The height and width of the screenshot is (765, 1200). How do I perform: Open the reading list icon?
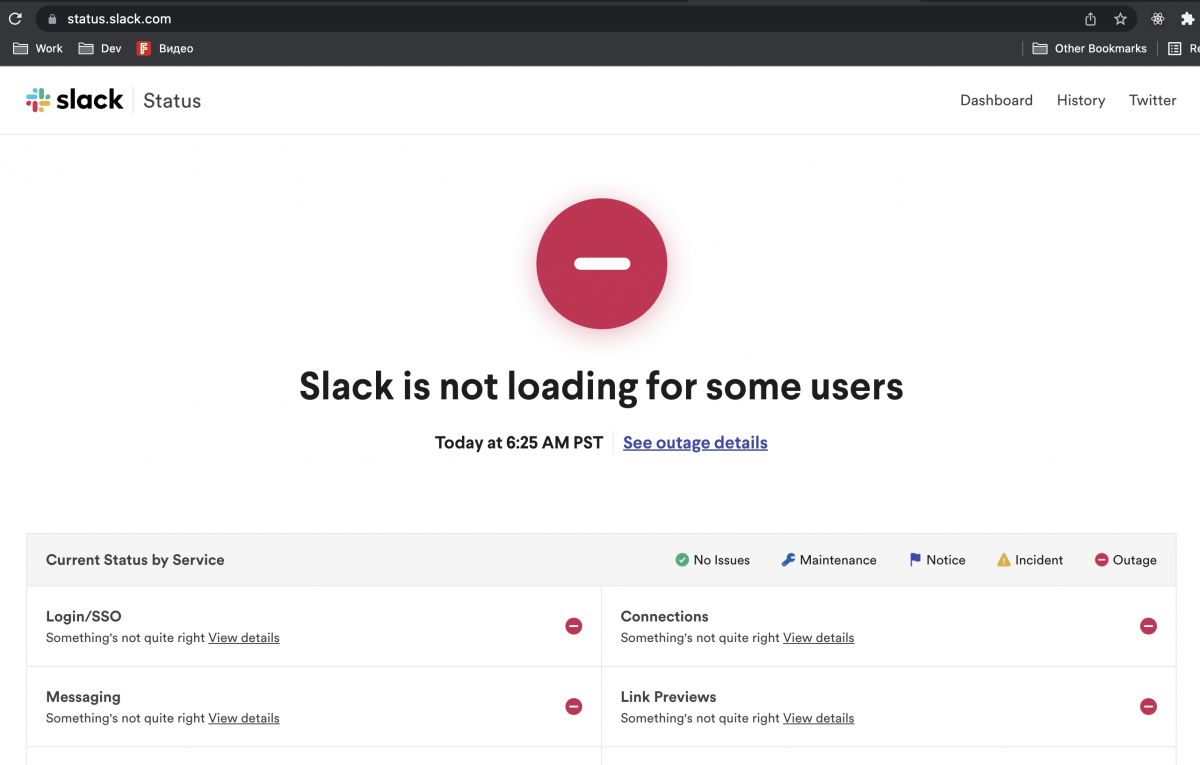pyautogui.click(x=1176, y=48)
